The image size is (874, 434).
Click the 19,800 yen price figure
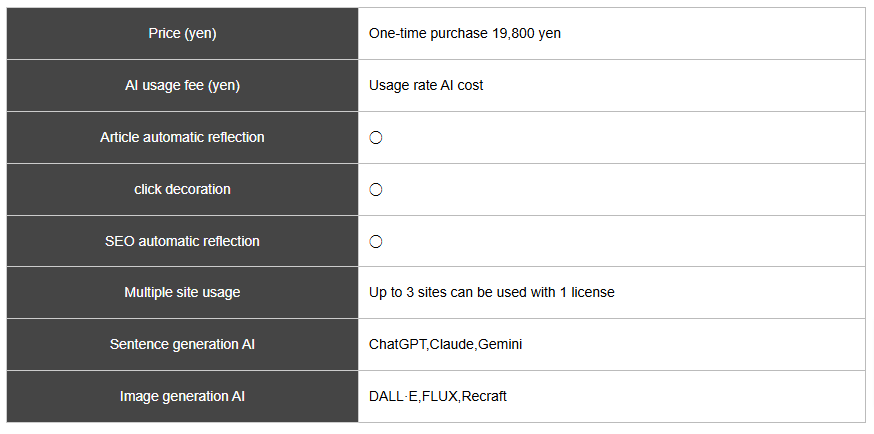click(x=526, y=33)
